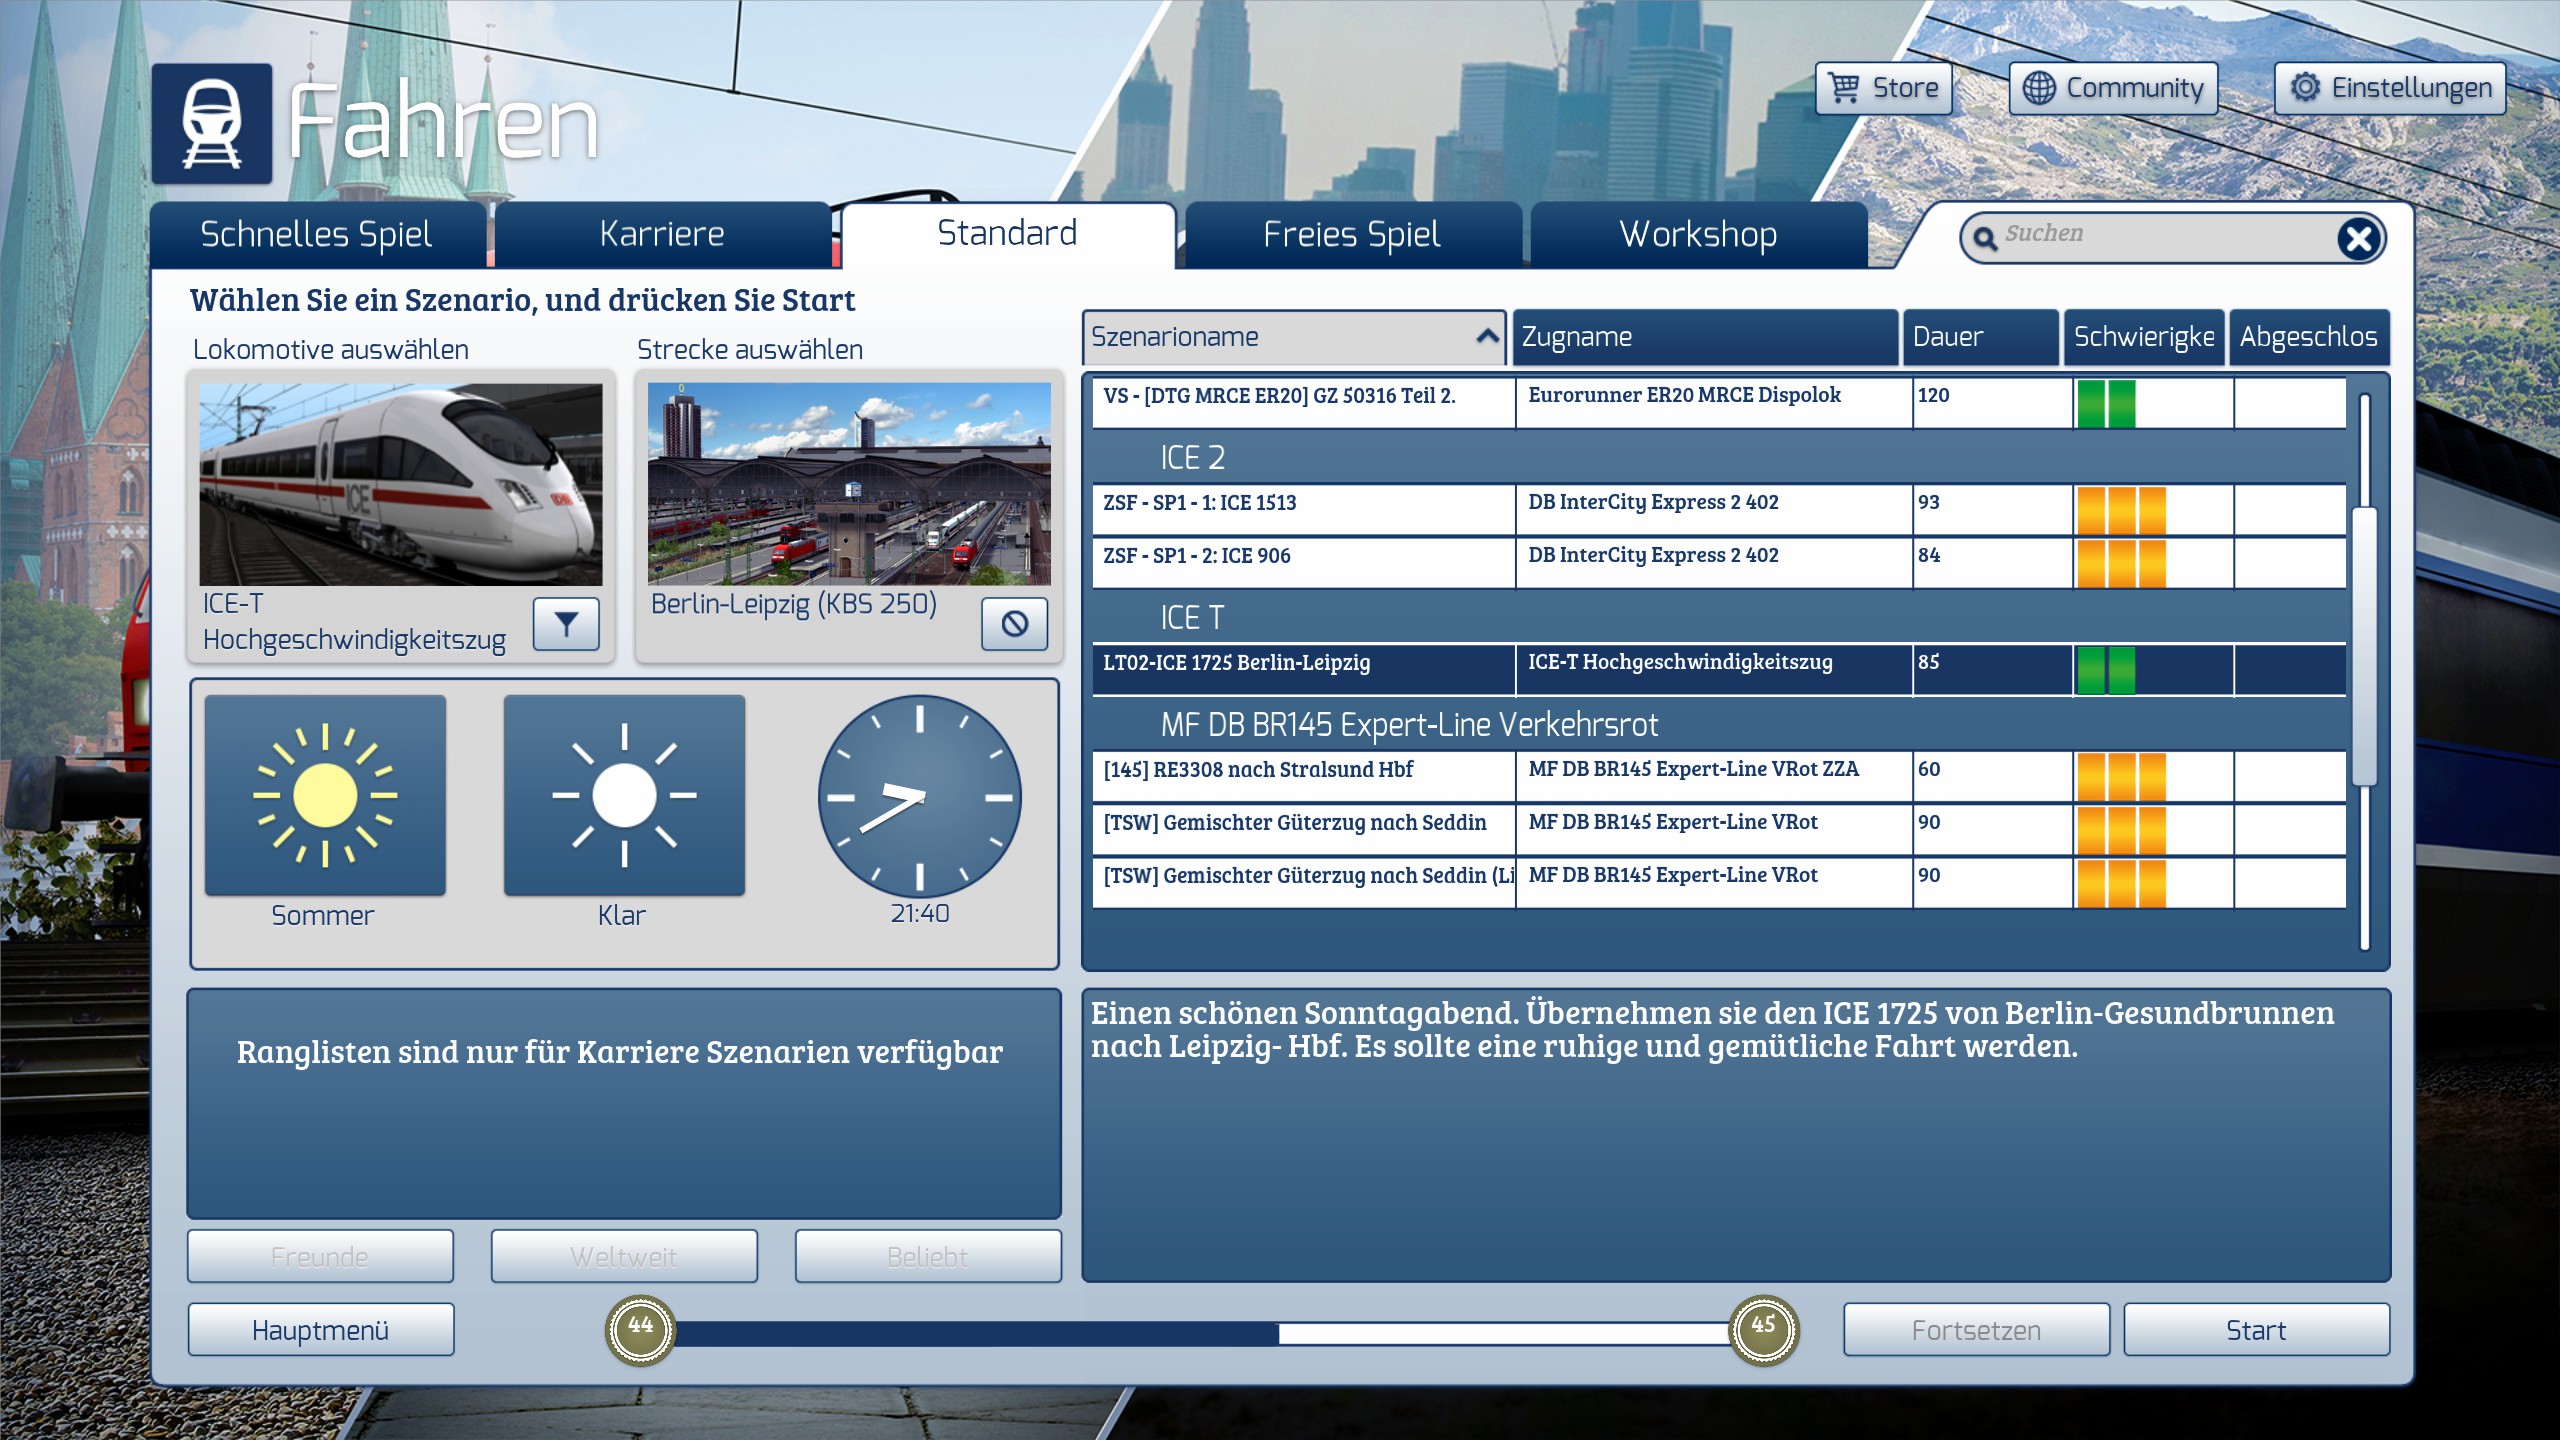This screenshot has height=1440, width=2560.
Task: Open Einstellungen settings
Action: pyautogui.click(x=2390, y=88)
